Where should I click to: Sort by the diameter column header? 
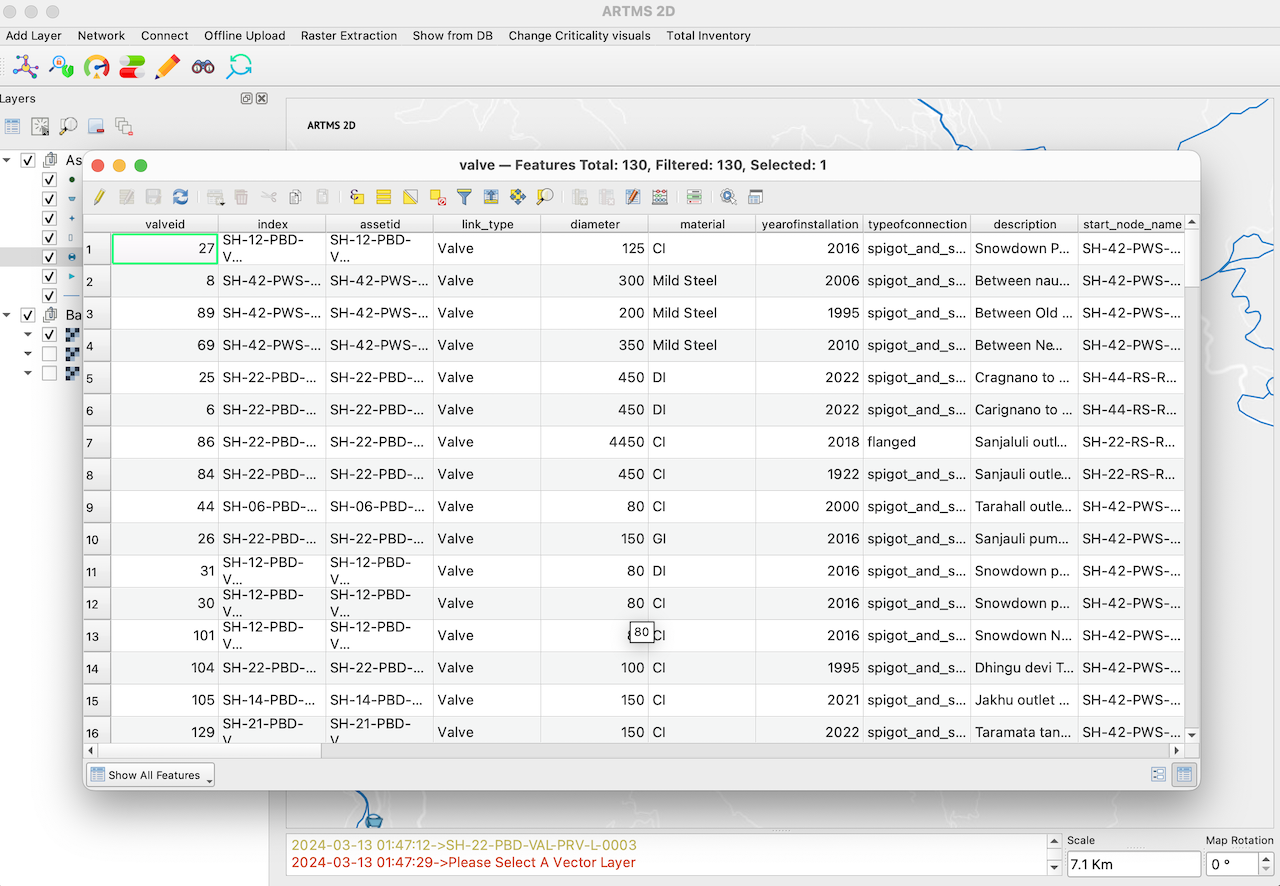[x=594, y=224]
